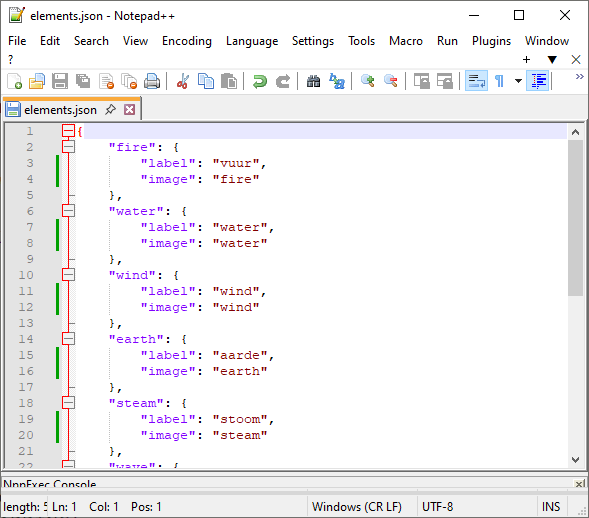Undo the last action with green arrow

(x=260, y=81)
